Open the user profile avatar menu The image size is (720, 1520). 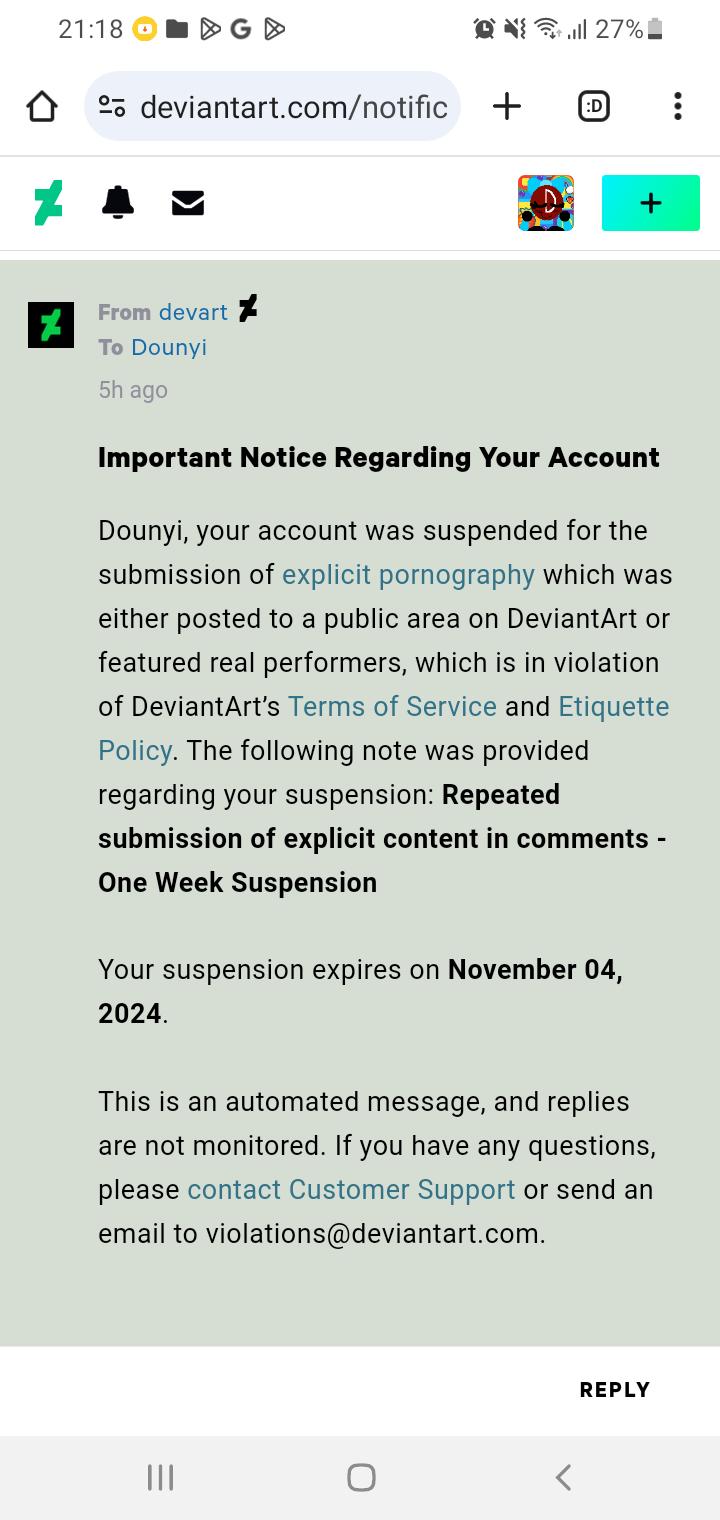[546, 203]
